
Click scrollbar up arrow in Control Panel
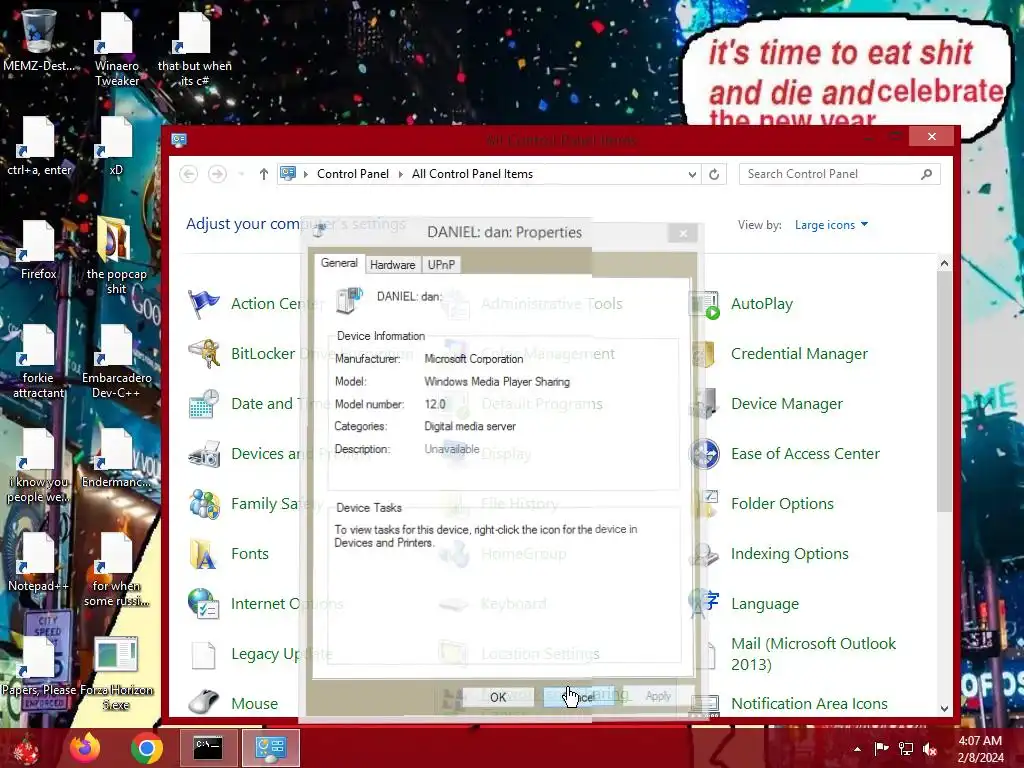944,263
